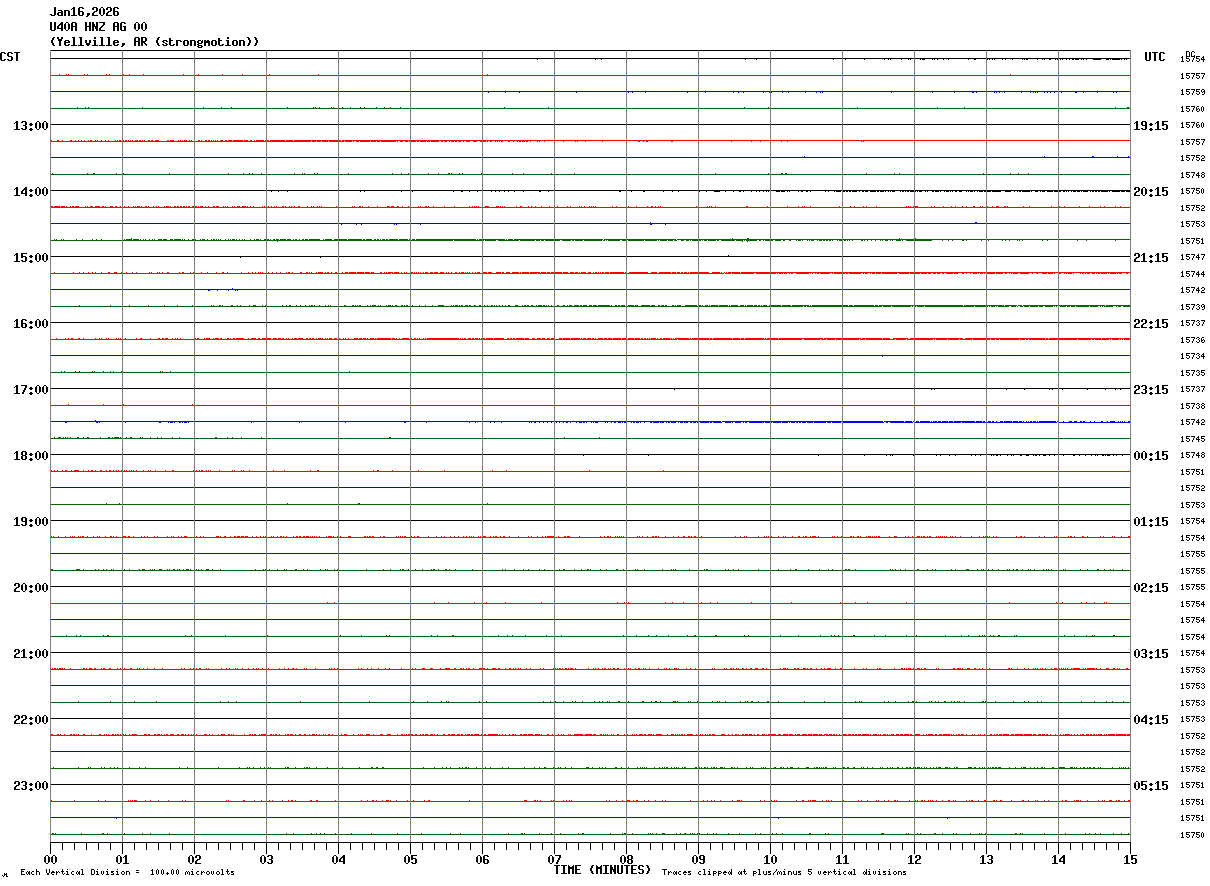Select the 17:00 CST time label
The image size is (1210, 886).
coord(31,390)
